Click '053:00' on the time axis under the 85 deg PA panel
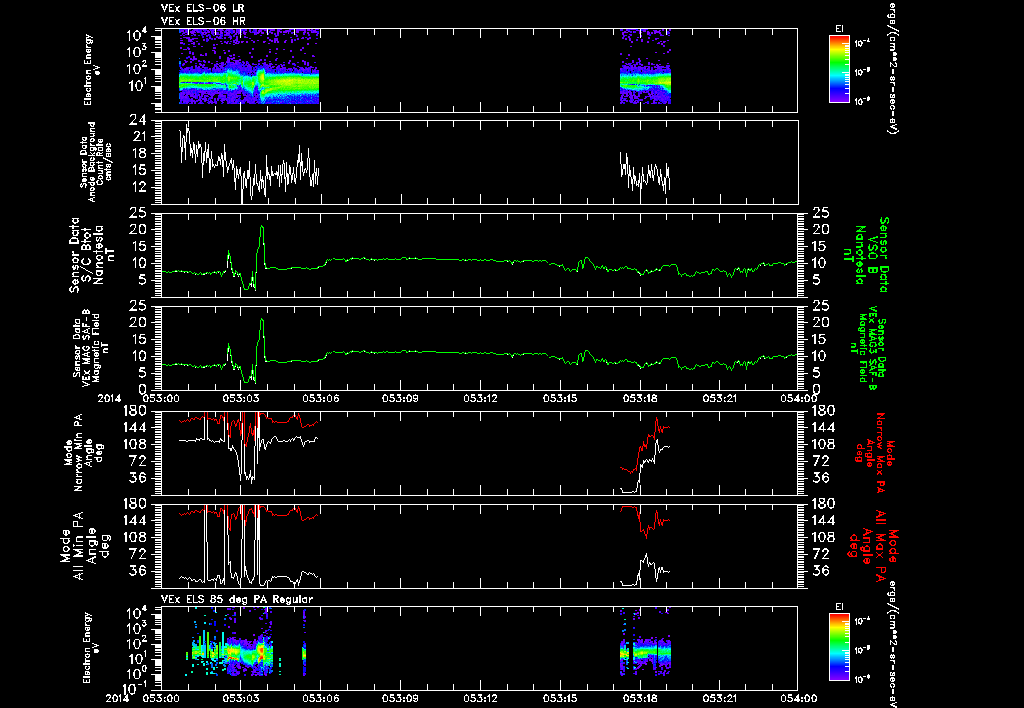The height and width of the screenshot is (708, 1024). click(x=161, y=698)
